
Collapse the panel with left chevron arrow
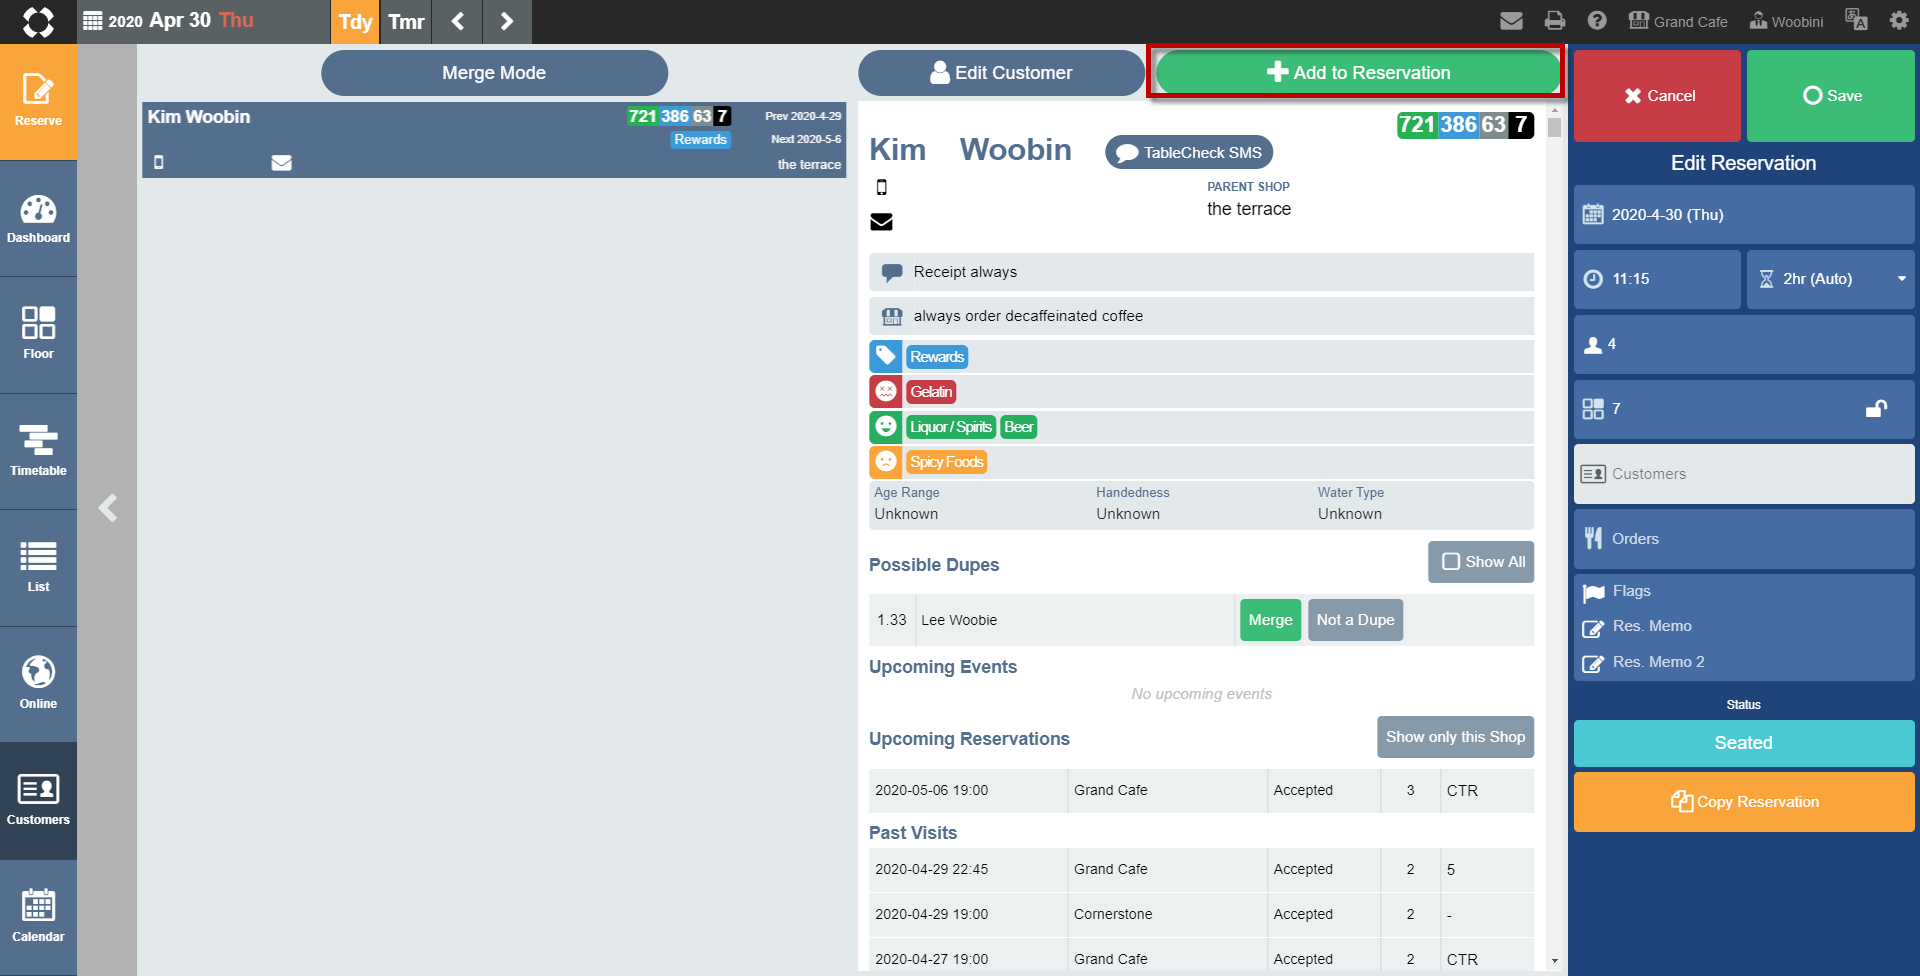[108, 508]
